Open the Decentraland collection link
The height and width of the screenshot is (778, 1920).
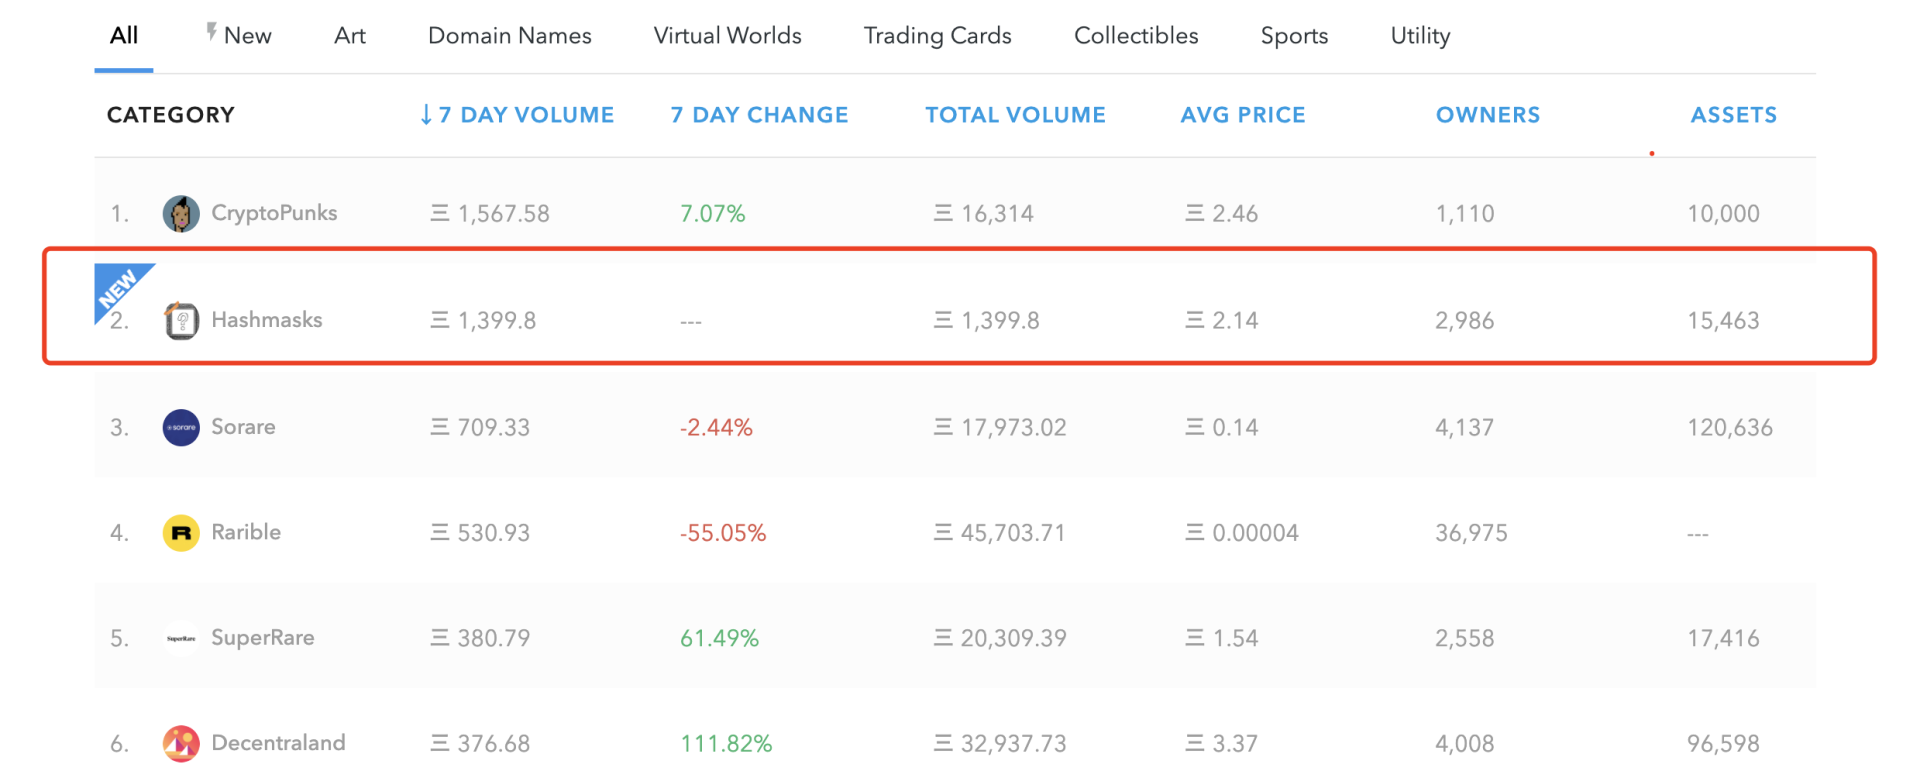coord(278,743)
